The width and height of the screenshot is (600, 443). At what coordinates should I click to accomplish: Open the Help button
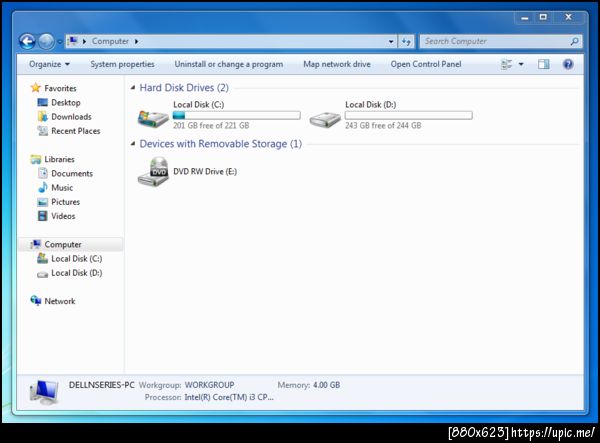point(568,64)
